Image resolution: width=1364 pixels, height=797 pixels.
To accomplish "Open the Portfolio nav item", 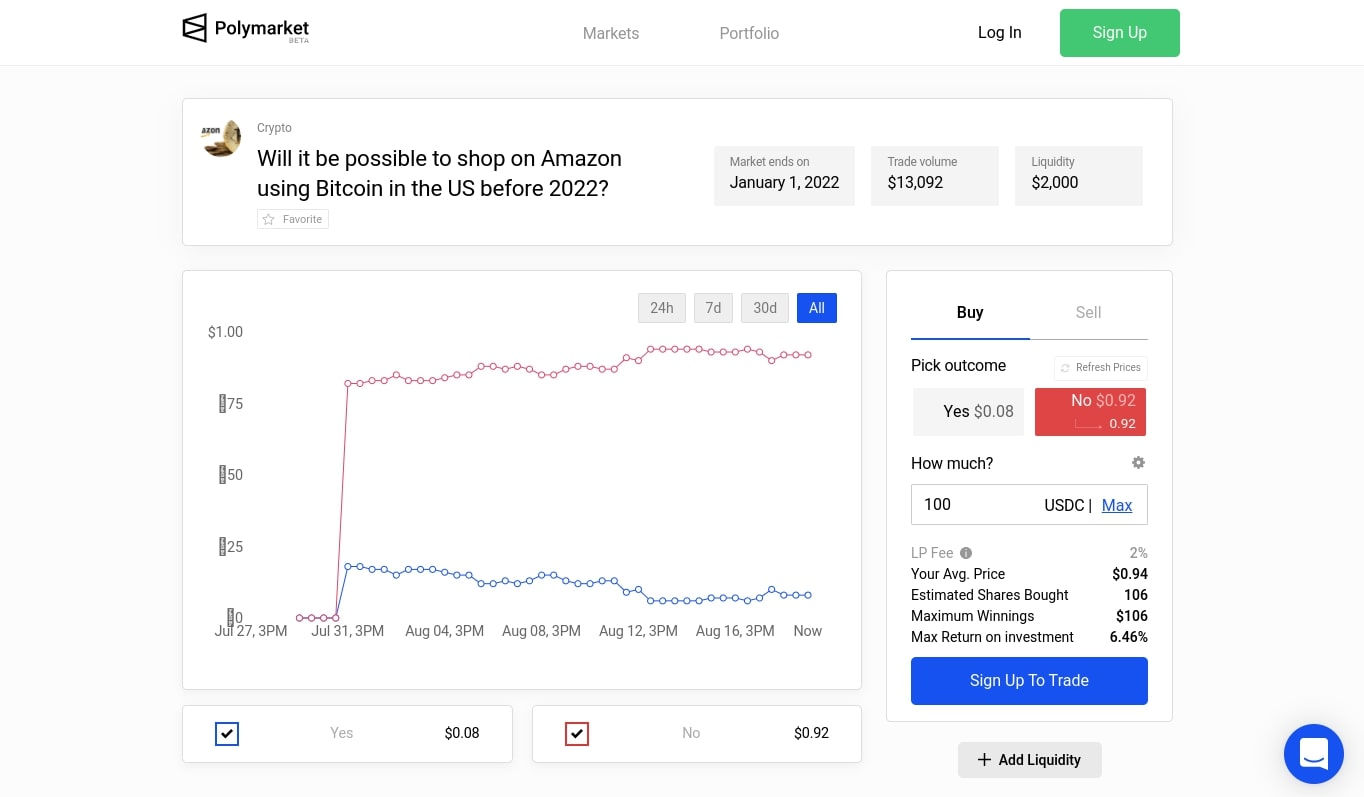I will (x=749, y=33).
